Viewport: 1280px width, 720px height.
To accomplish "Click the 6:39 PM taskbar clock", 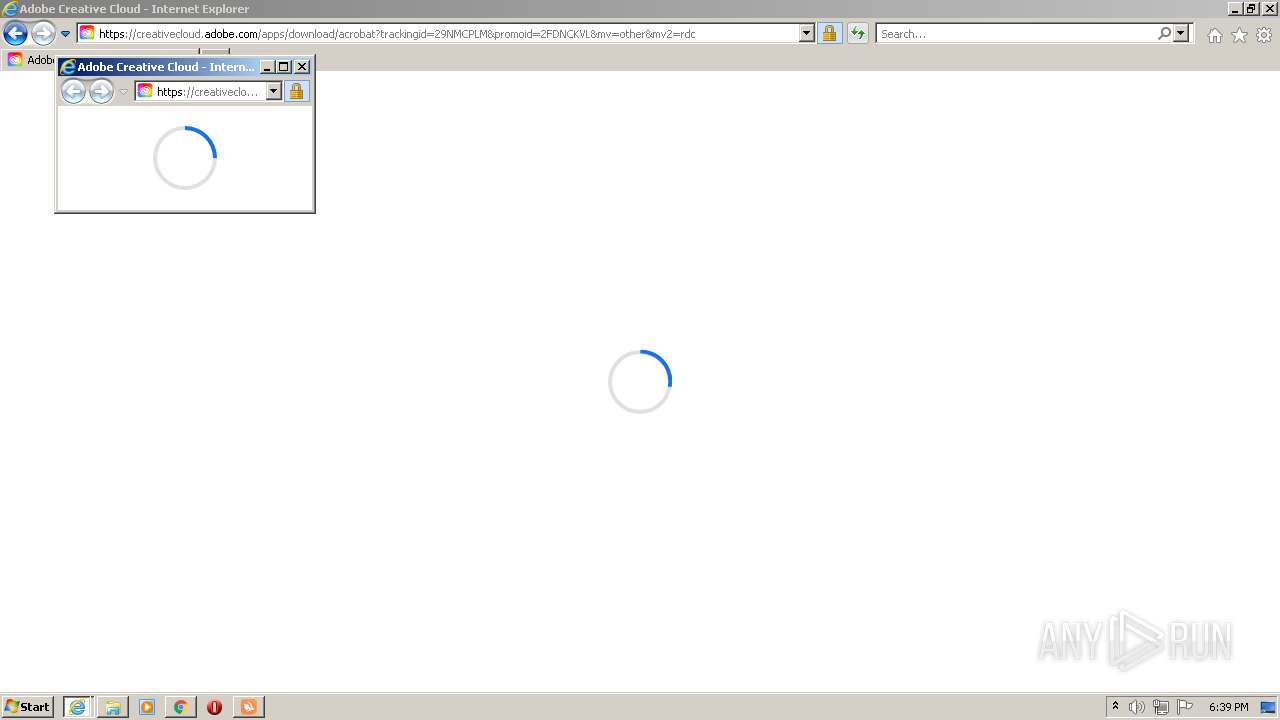I will (1228, 707).
